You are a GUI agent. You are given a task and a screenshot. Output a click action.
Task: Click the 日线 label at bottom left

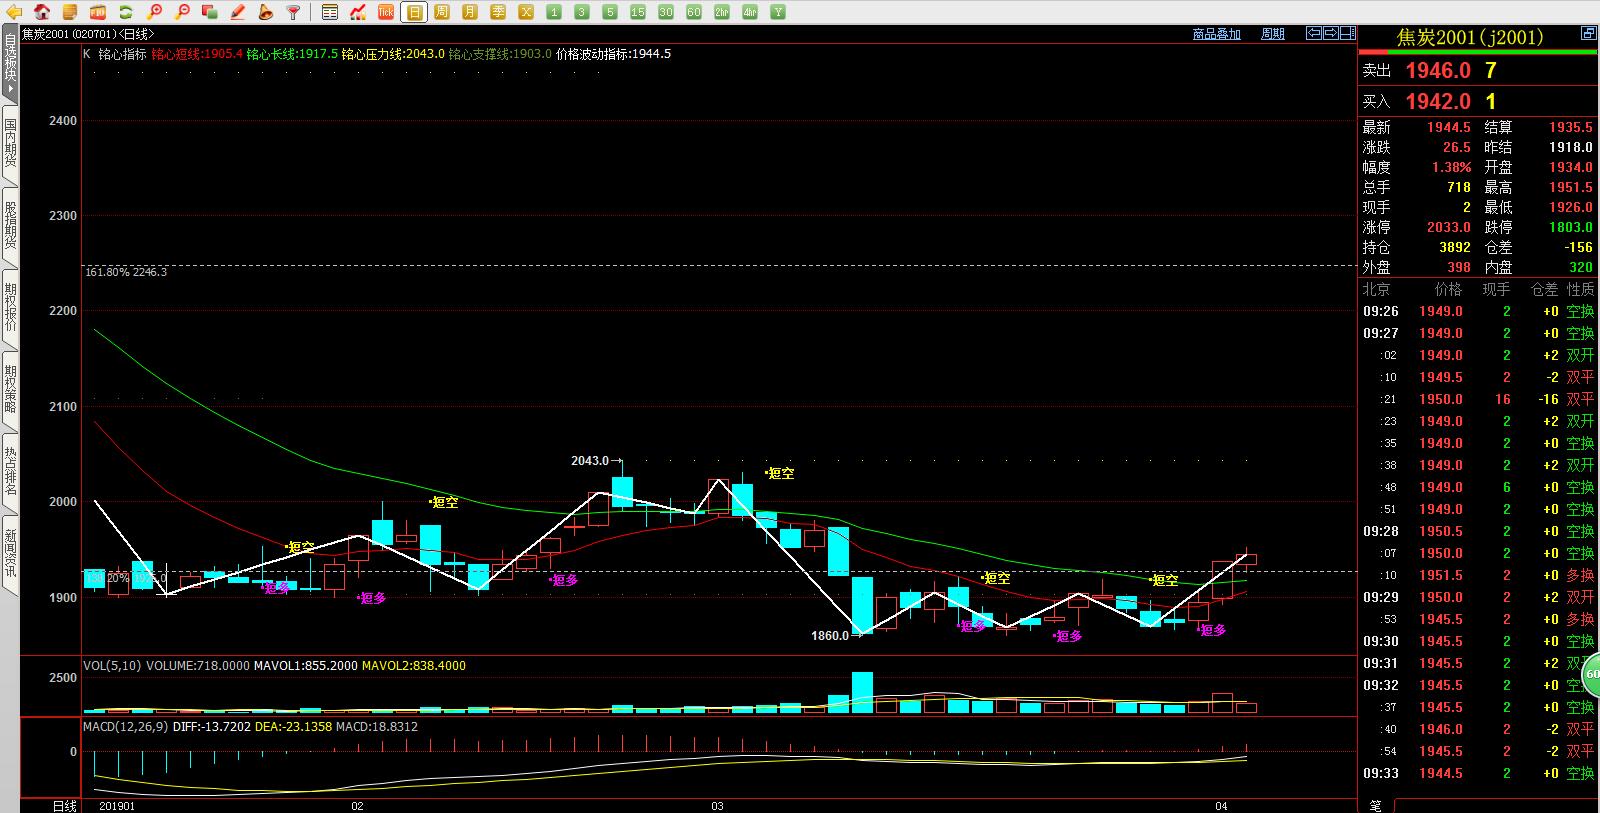63,806
